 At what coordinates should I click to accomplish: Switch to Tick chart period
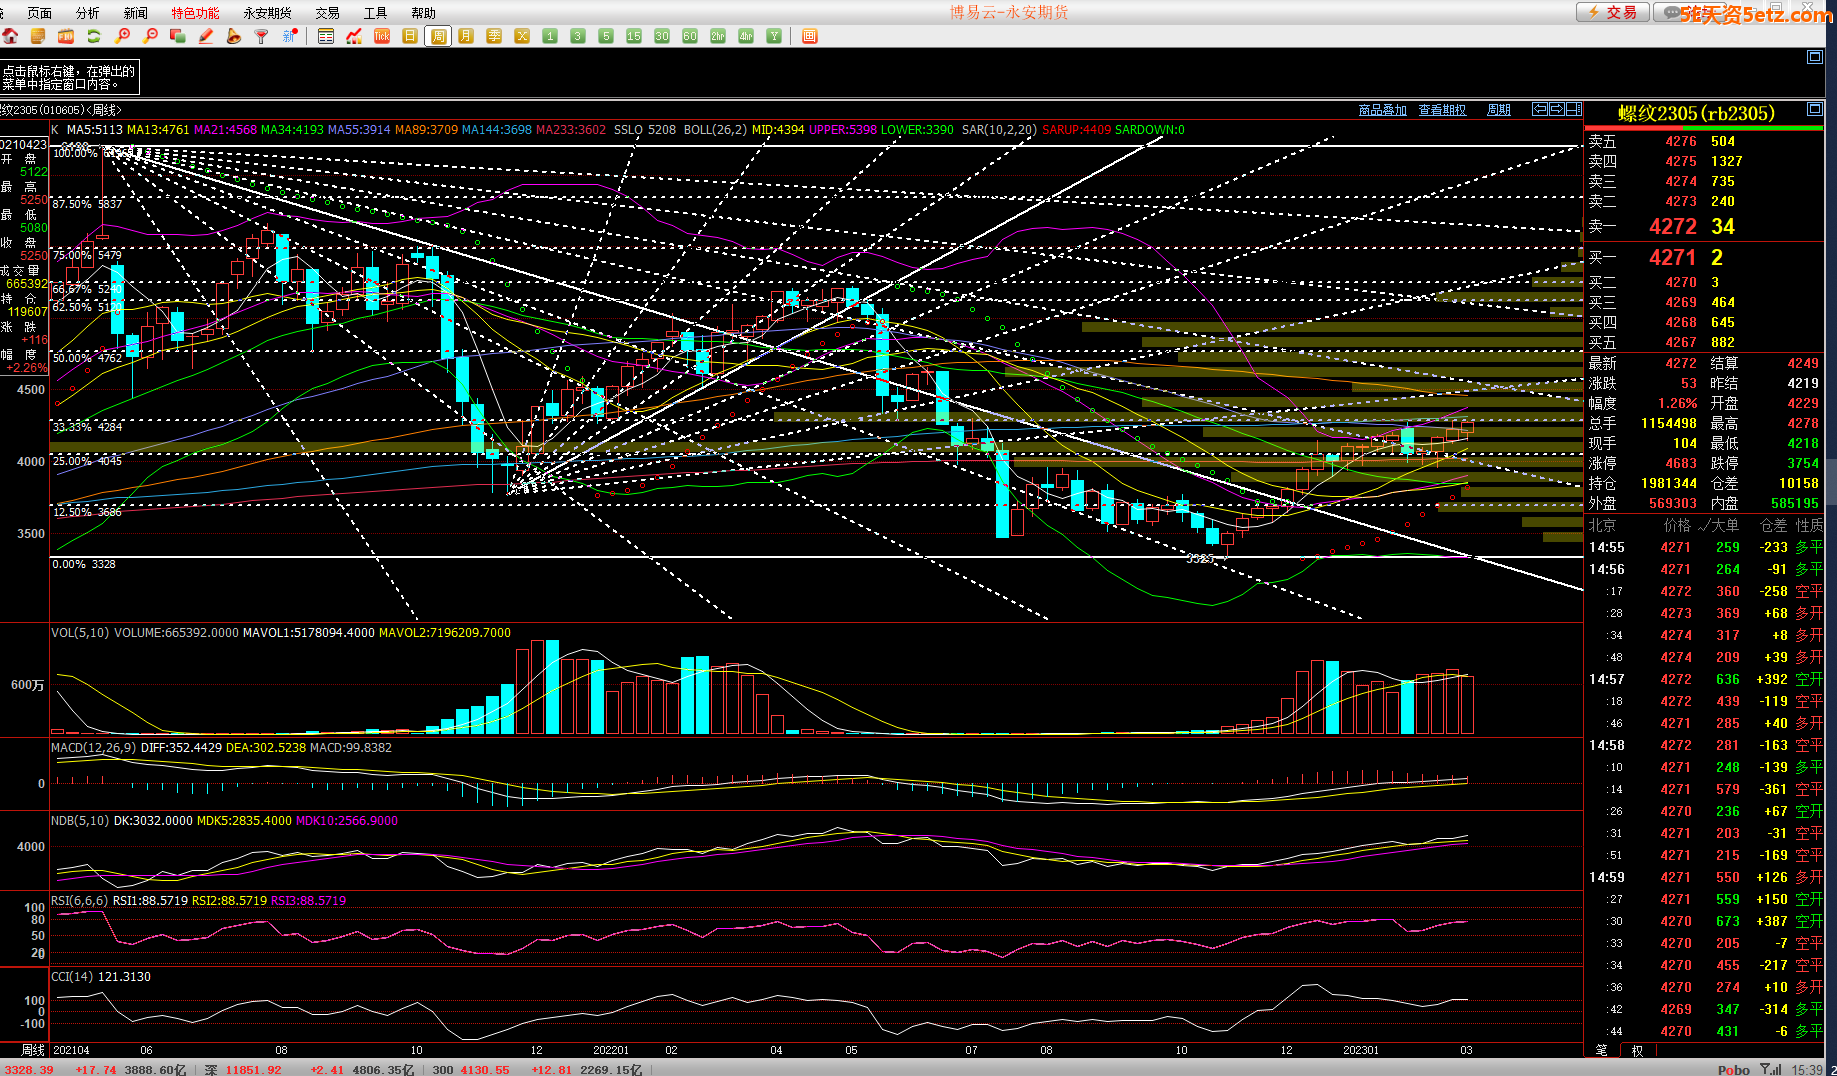tap(382, 36)
